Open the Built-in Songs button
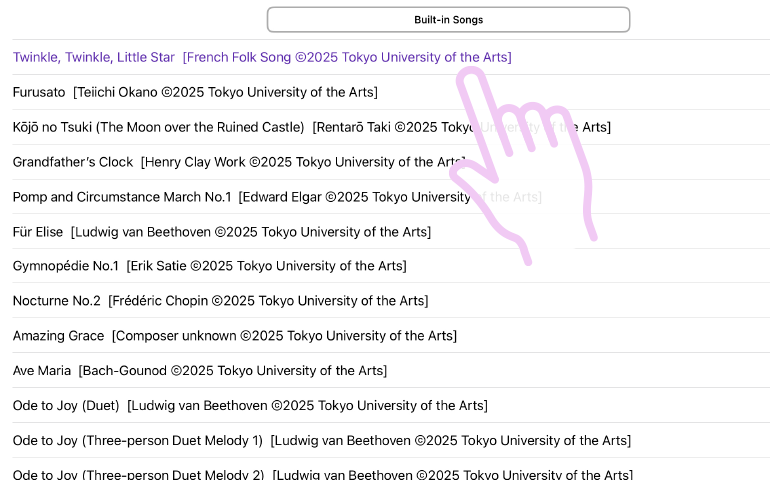The width and height of the screenshot is (770, 480). 448,20
